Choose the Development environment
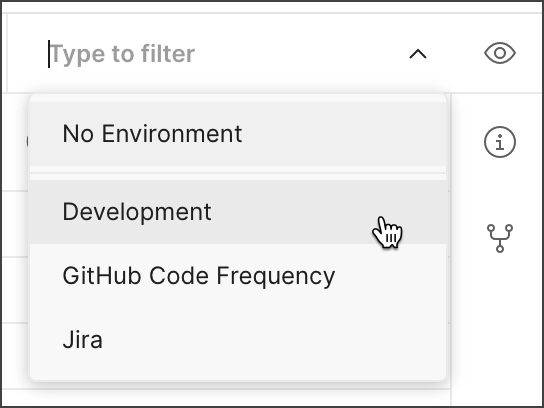The width and height of the screenshot is (544, 408). (x=238, y=212)
